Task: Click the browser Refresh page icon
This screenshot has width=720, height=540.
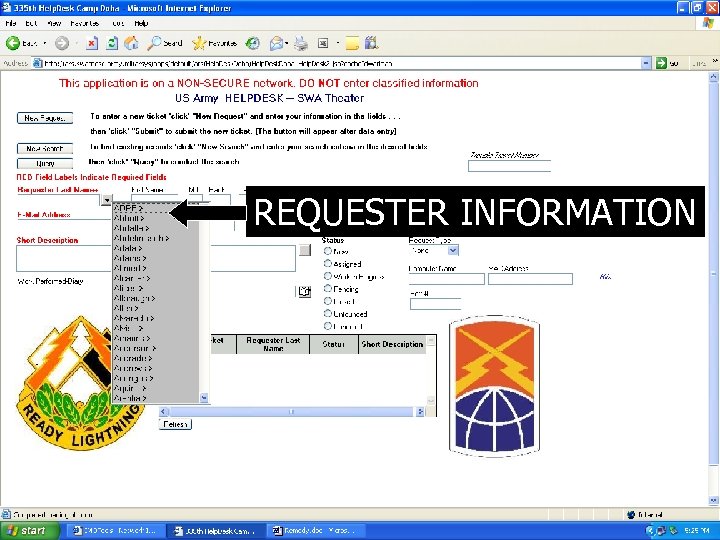Action: [112, 44]
